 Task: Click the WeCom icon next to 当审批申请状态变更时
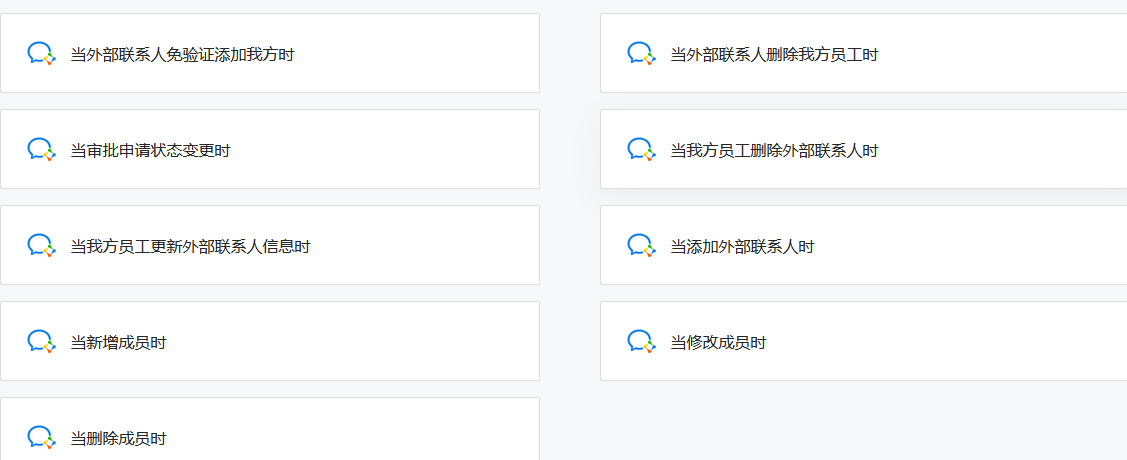[42, 150]
